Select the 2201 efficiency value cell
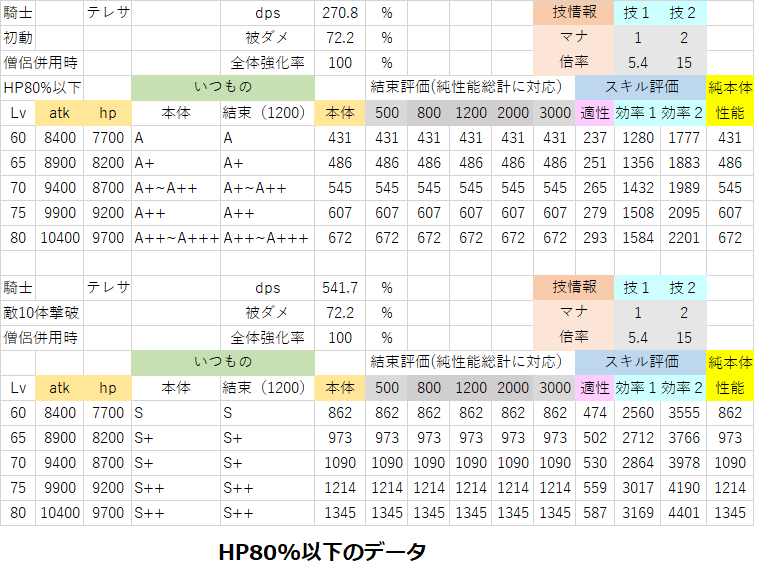The image size is (780, 576). pos(683,237)
